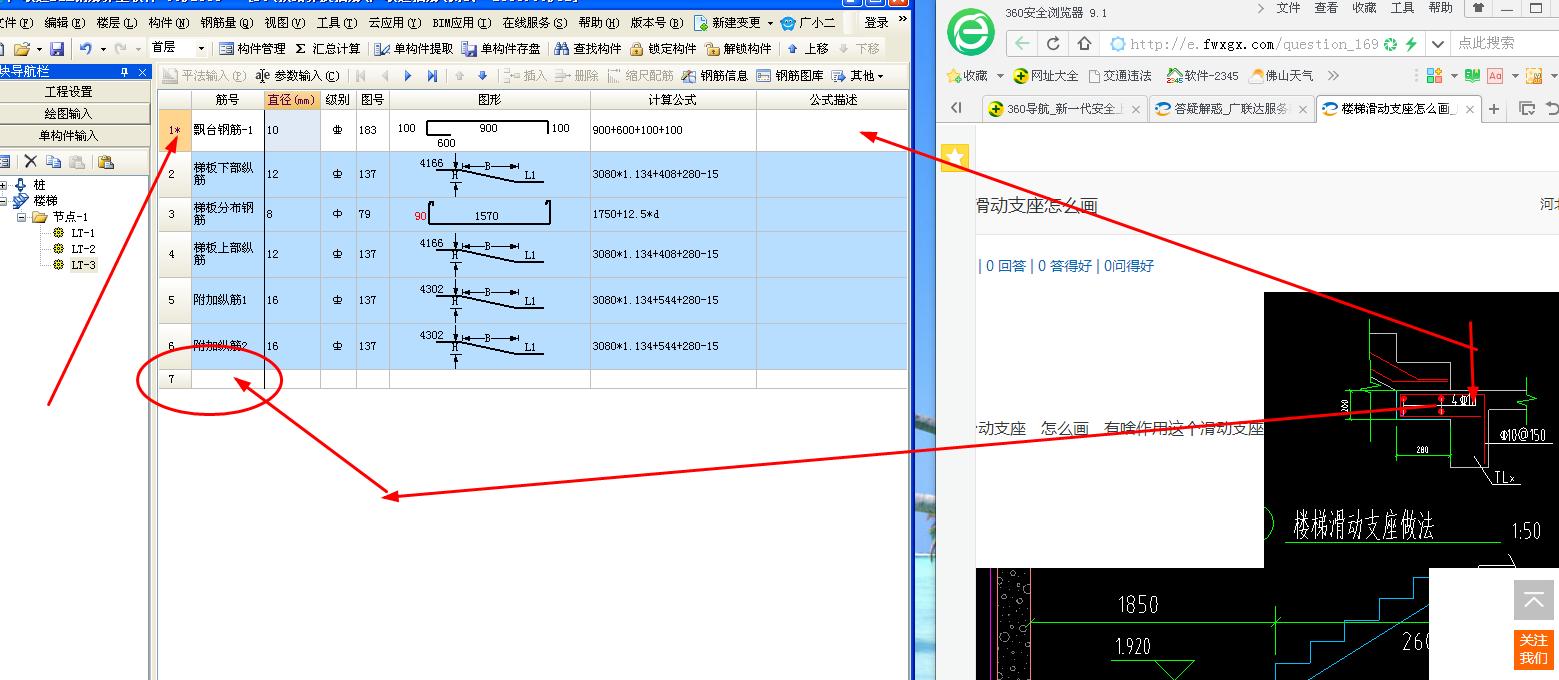Screen dimensions: 1559x680
Task: Switch to 绘图输入 panel
Action: pos(68,114)
